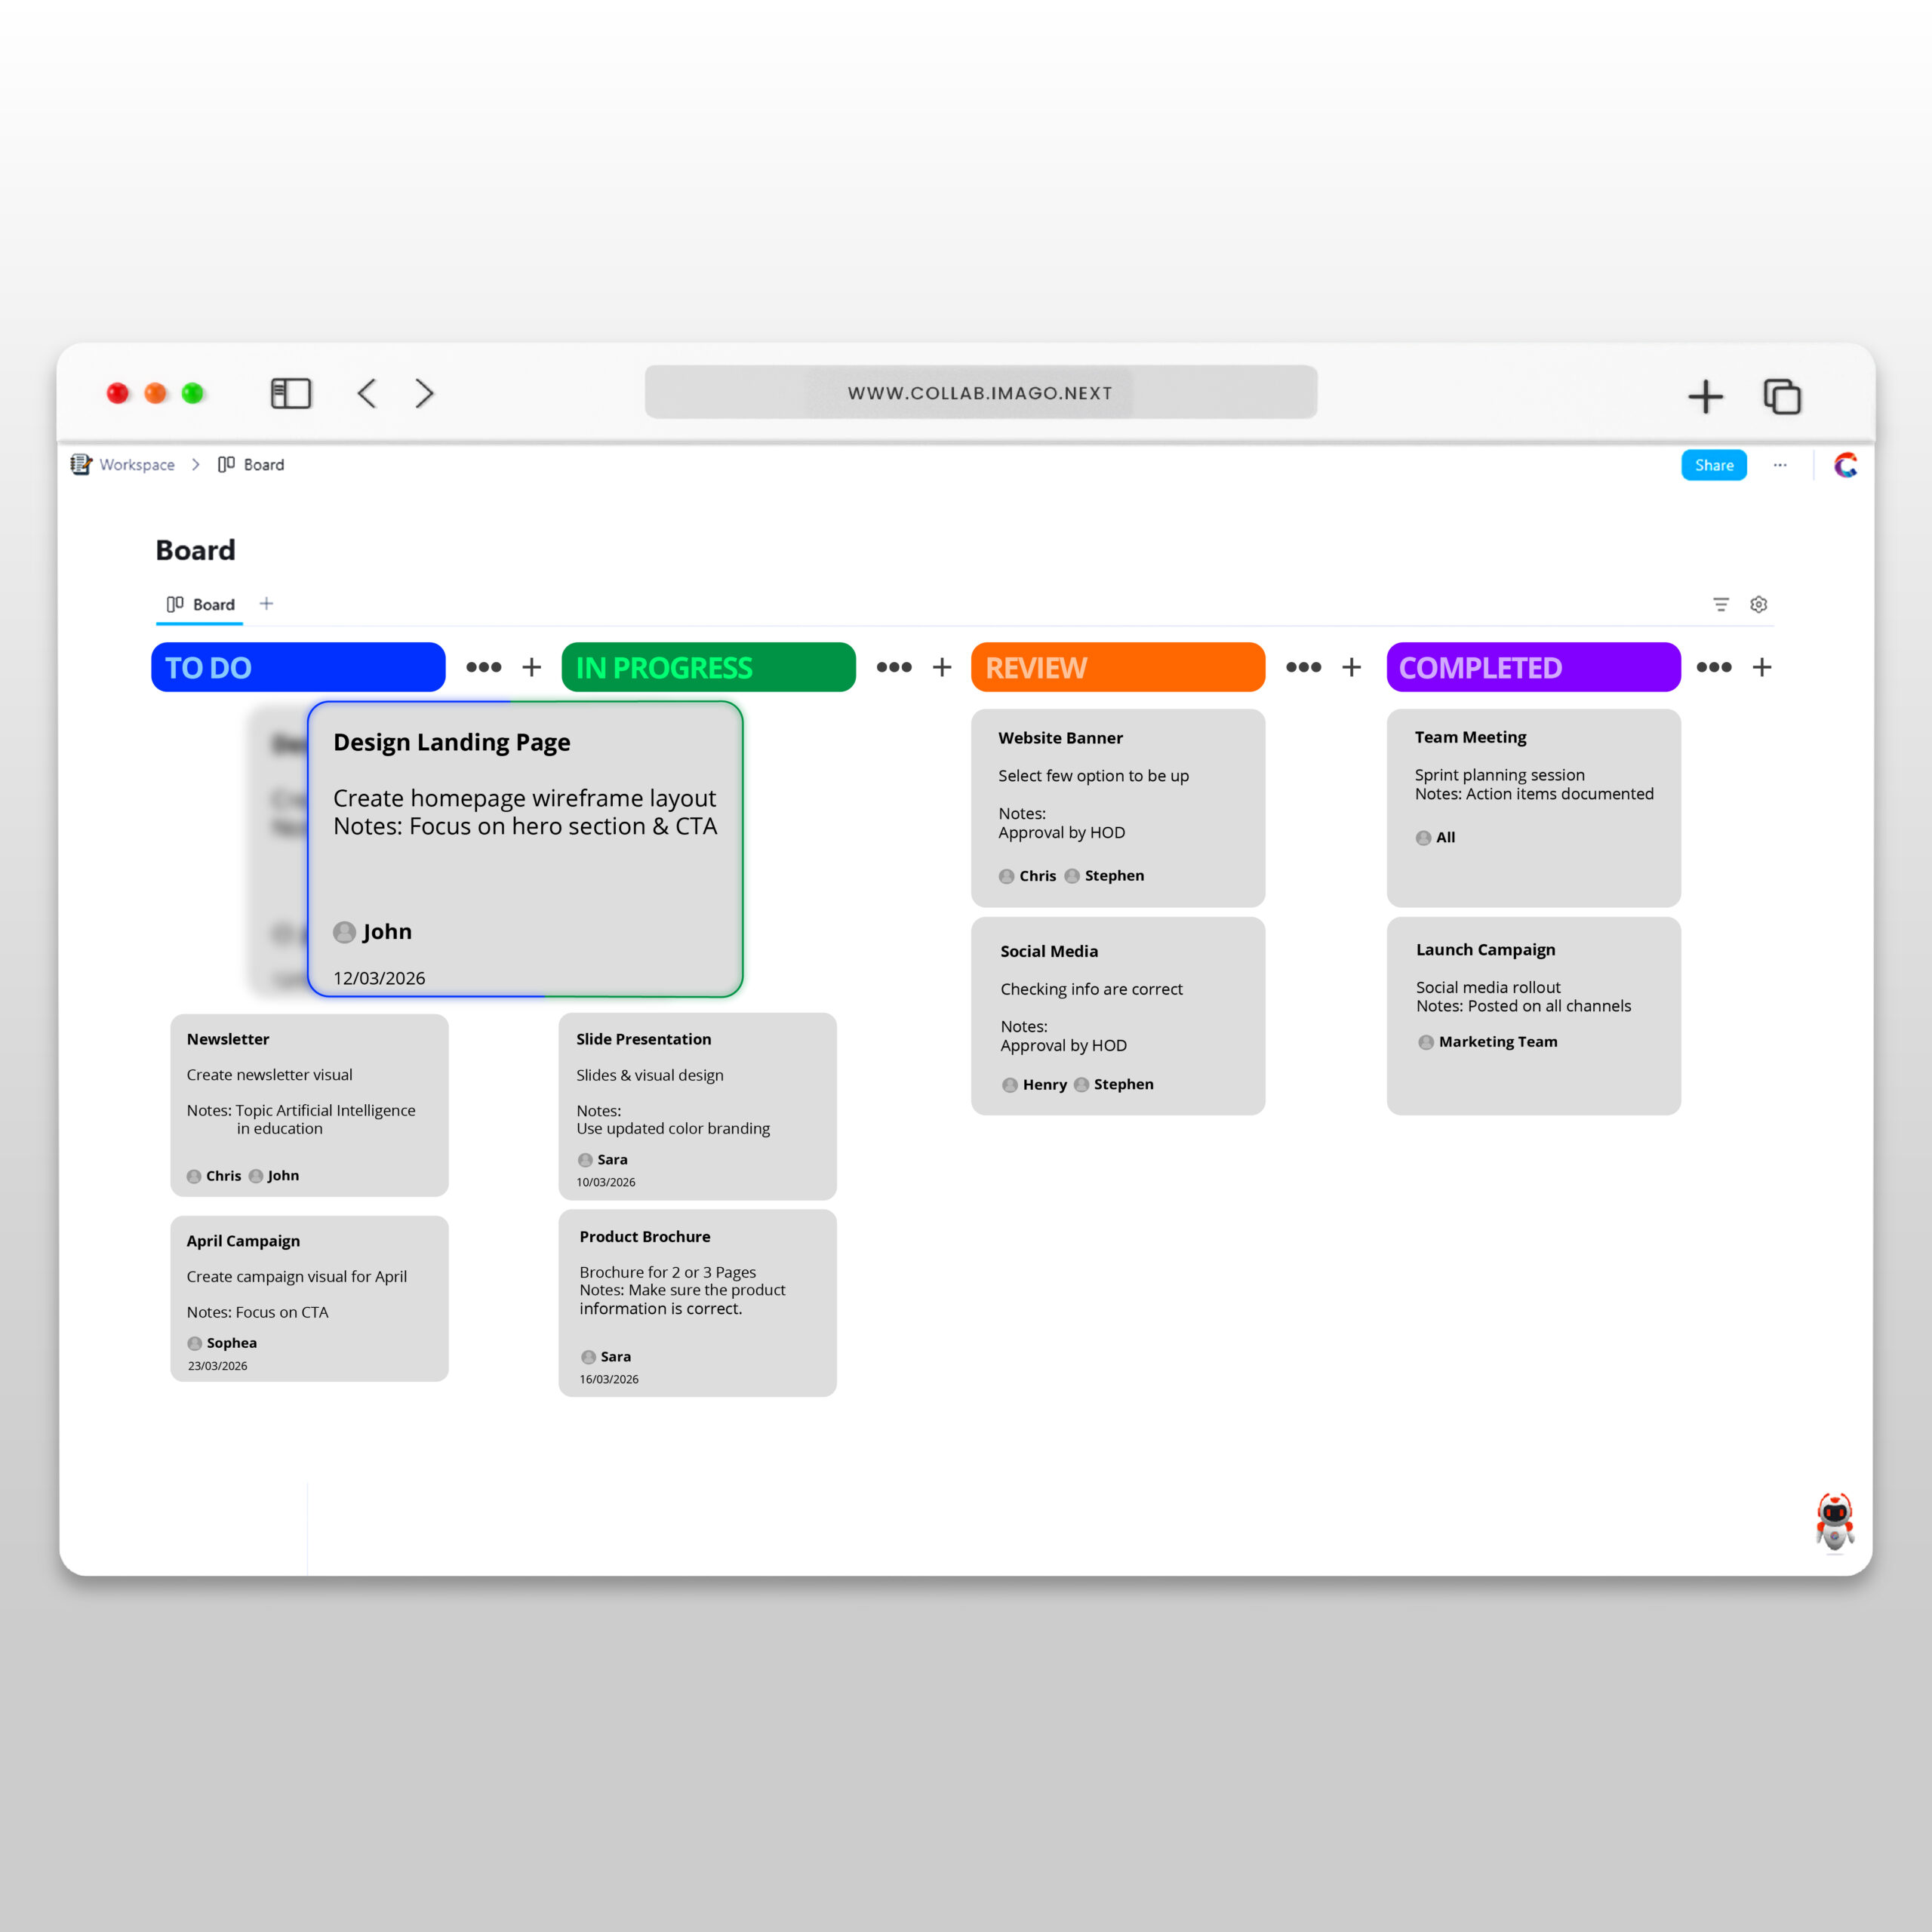Open the COMPLETED column three-dot menu
Viewport: 1932px width, 1932px height.
pos(1713,667)
